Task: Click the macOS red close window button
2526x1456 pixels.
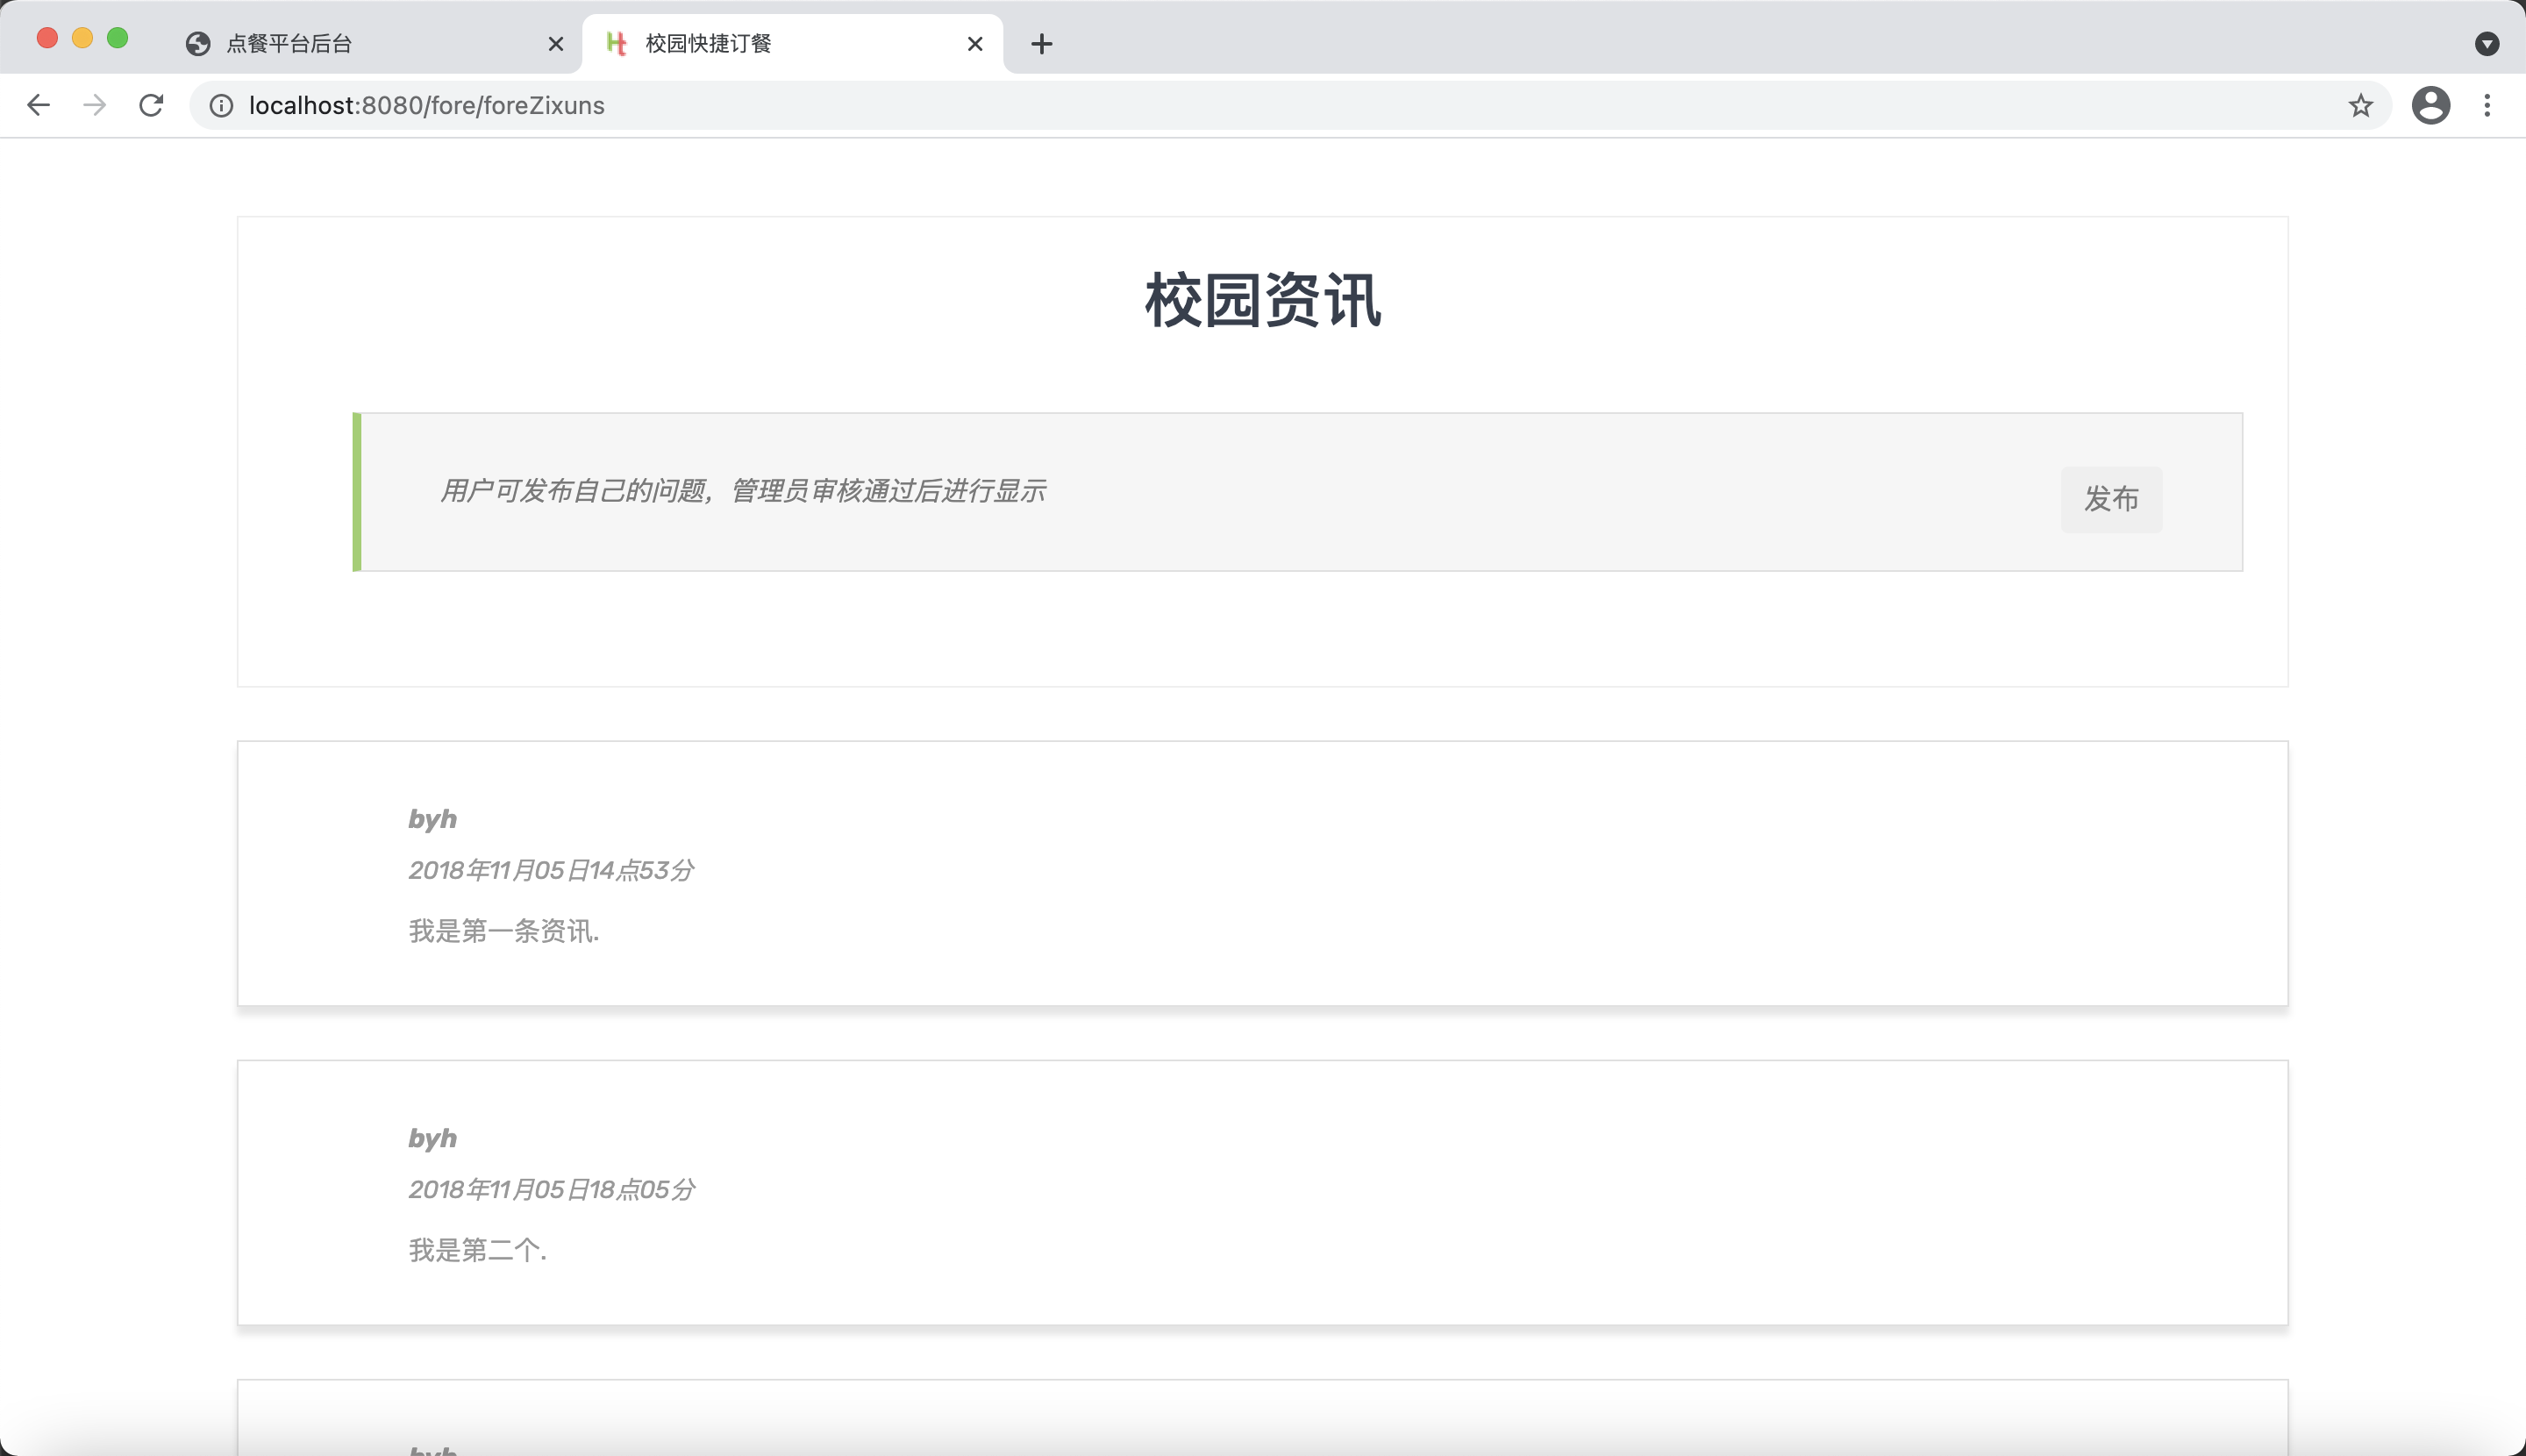Action: click(47, 38)
